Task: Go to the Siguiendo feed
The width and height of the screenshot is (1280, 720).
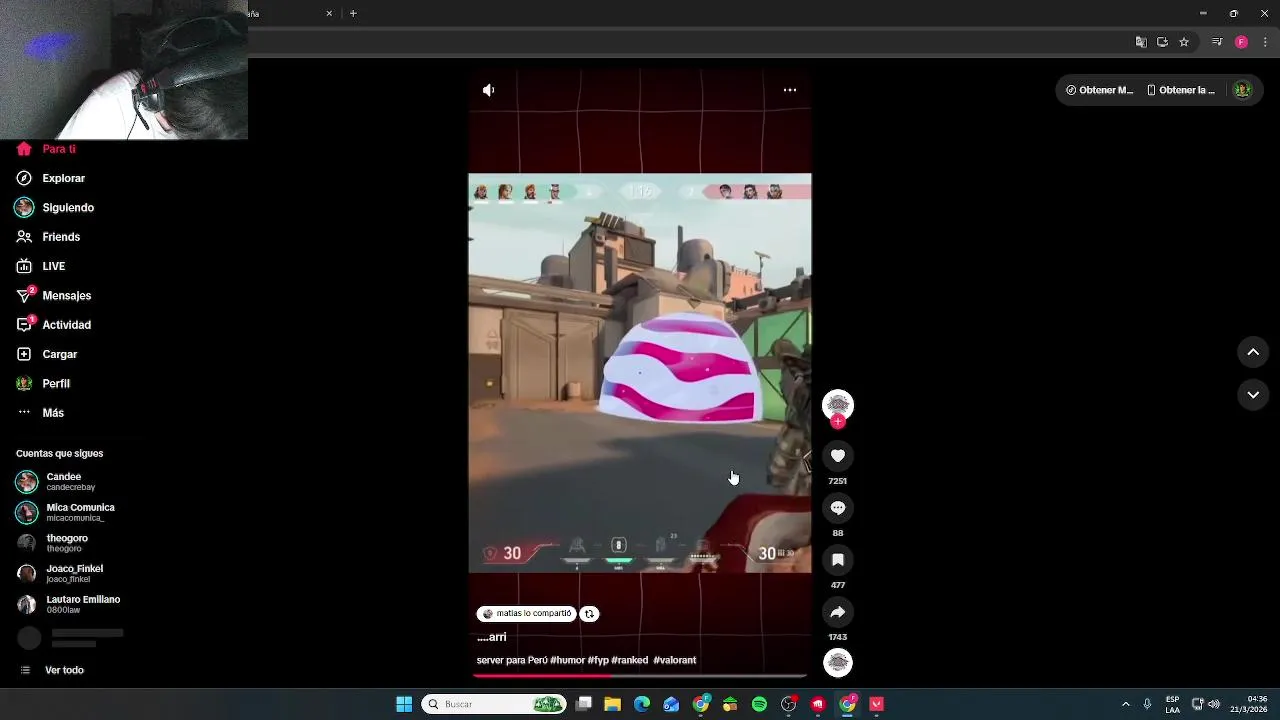Action: (x=54, y=207)
